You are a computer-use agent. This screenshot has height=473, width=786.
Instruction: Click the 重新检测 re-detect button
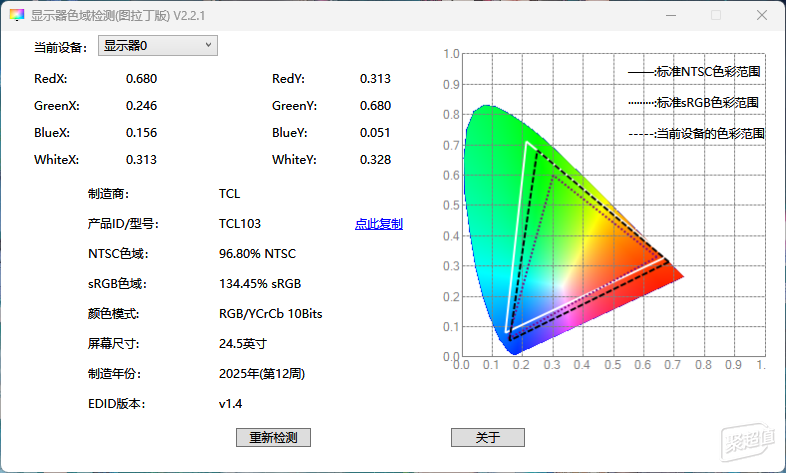[x=273, y=437]
